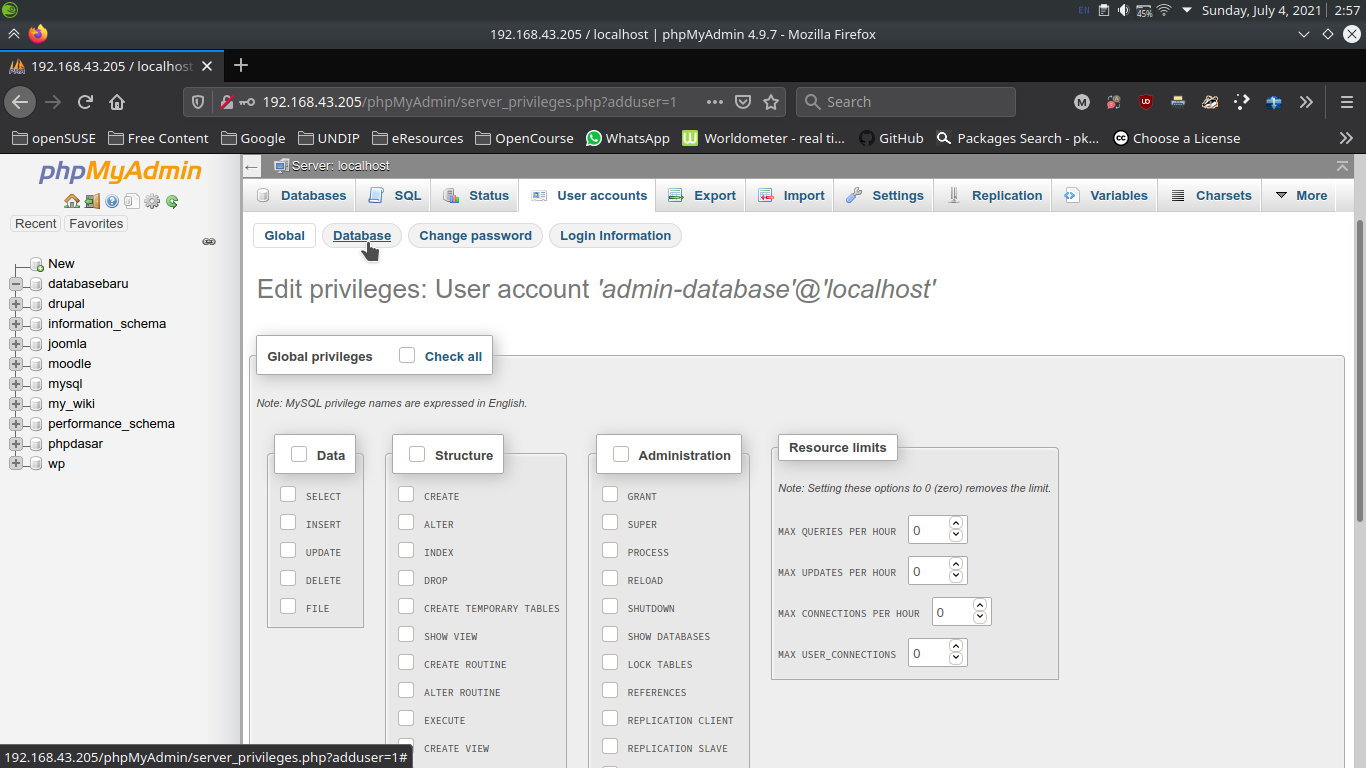Tick the SHOW DATABASES privilege
Viewport: 1366px width, 768px height.
pyautogui.click(x=610, y=634)
